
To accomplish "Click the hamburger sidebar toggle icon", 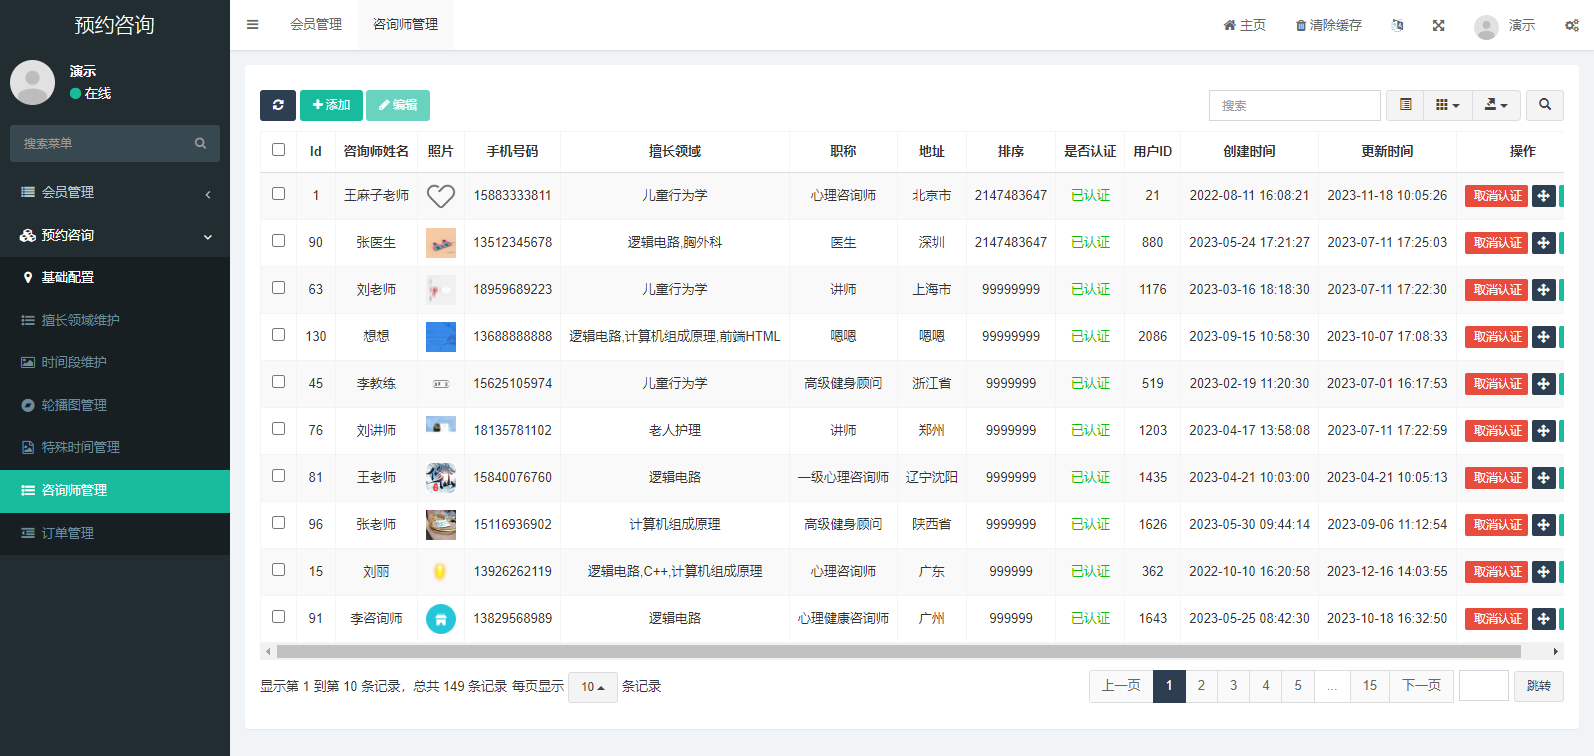I will coord(253,25).
